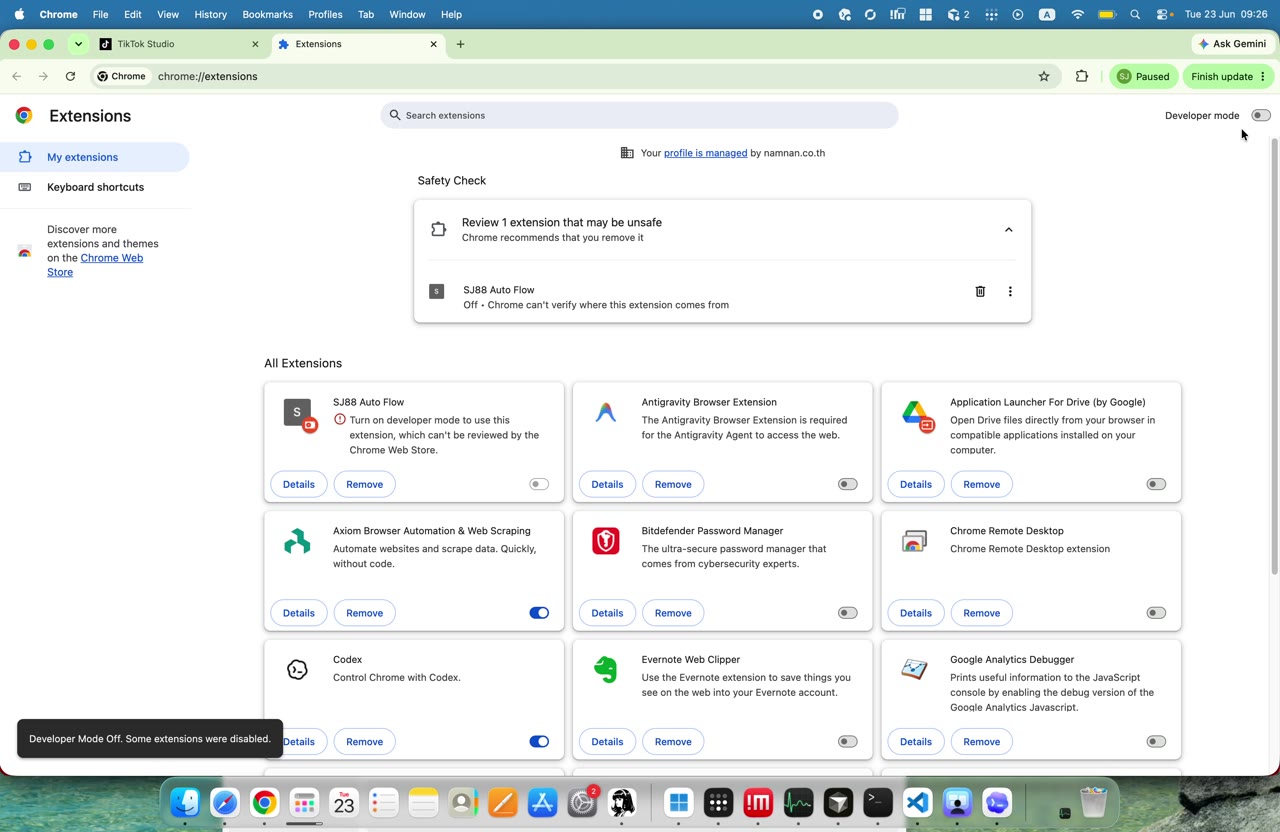
Task: Click the Antigravity Browser Extension logo
Action: click(x=606, y=412)
